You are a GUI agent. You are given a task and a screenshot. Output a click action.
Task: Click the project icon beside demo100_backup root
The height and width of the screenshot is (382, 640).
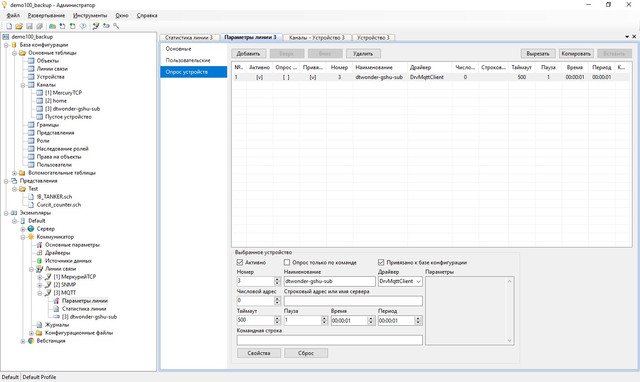tap(6, 37)
